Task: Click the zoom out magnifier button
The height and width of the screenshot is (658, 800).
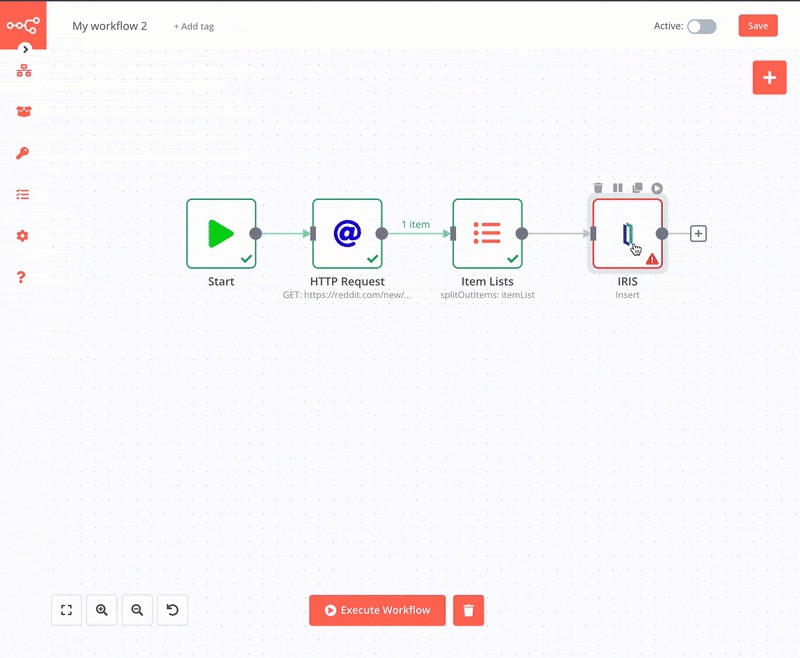Action: 137,610
